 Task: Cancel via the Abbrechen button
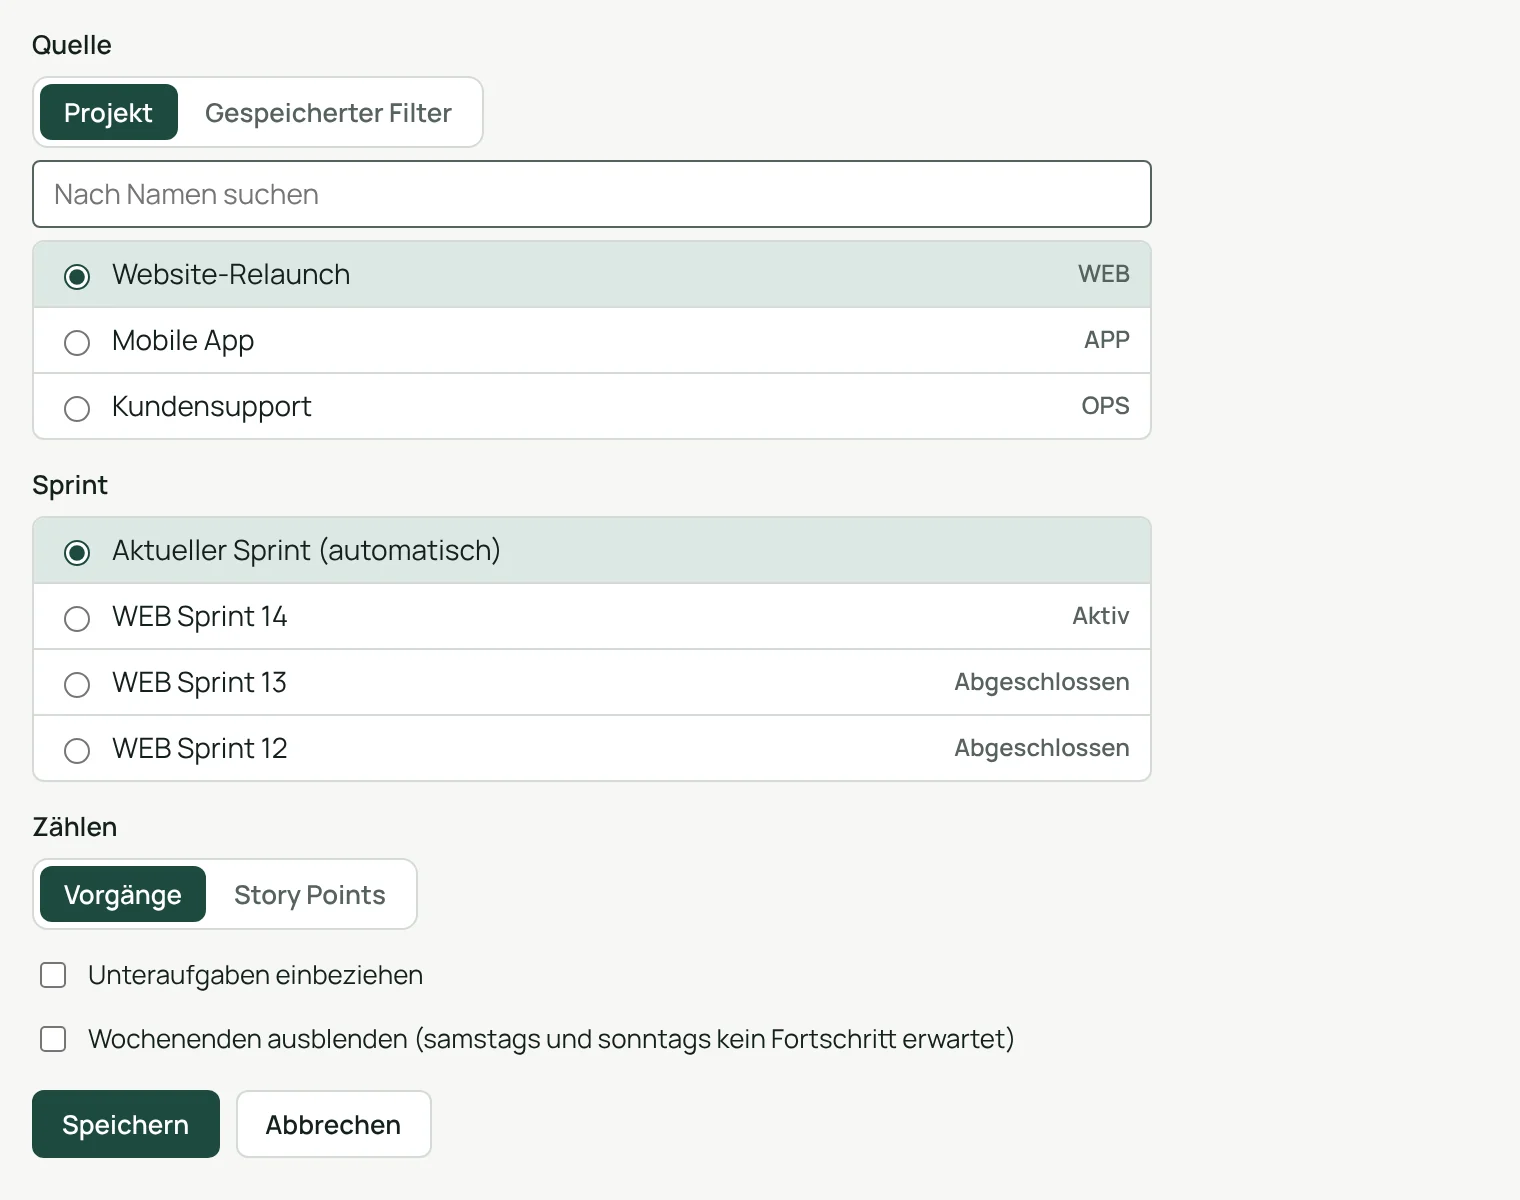334,1124
